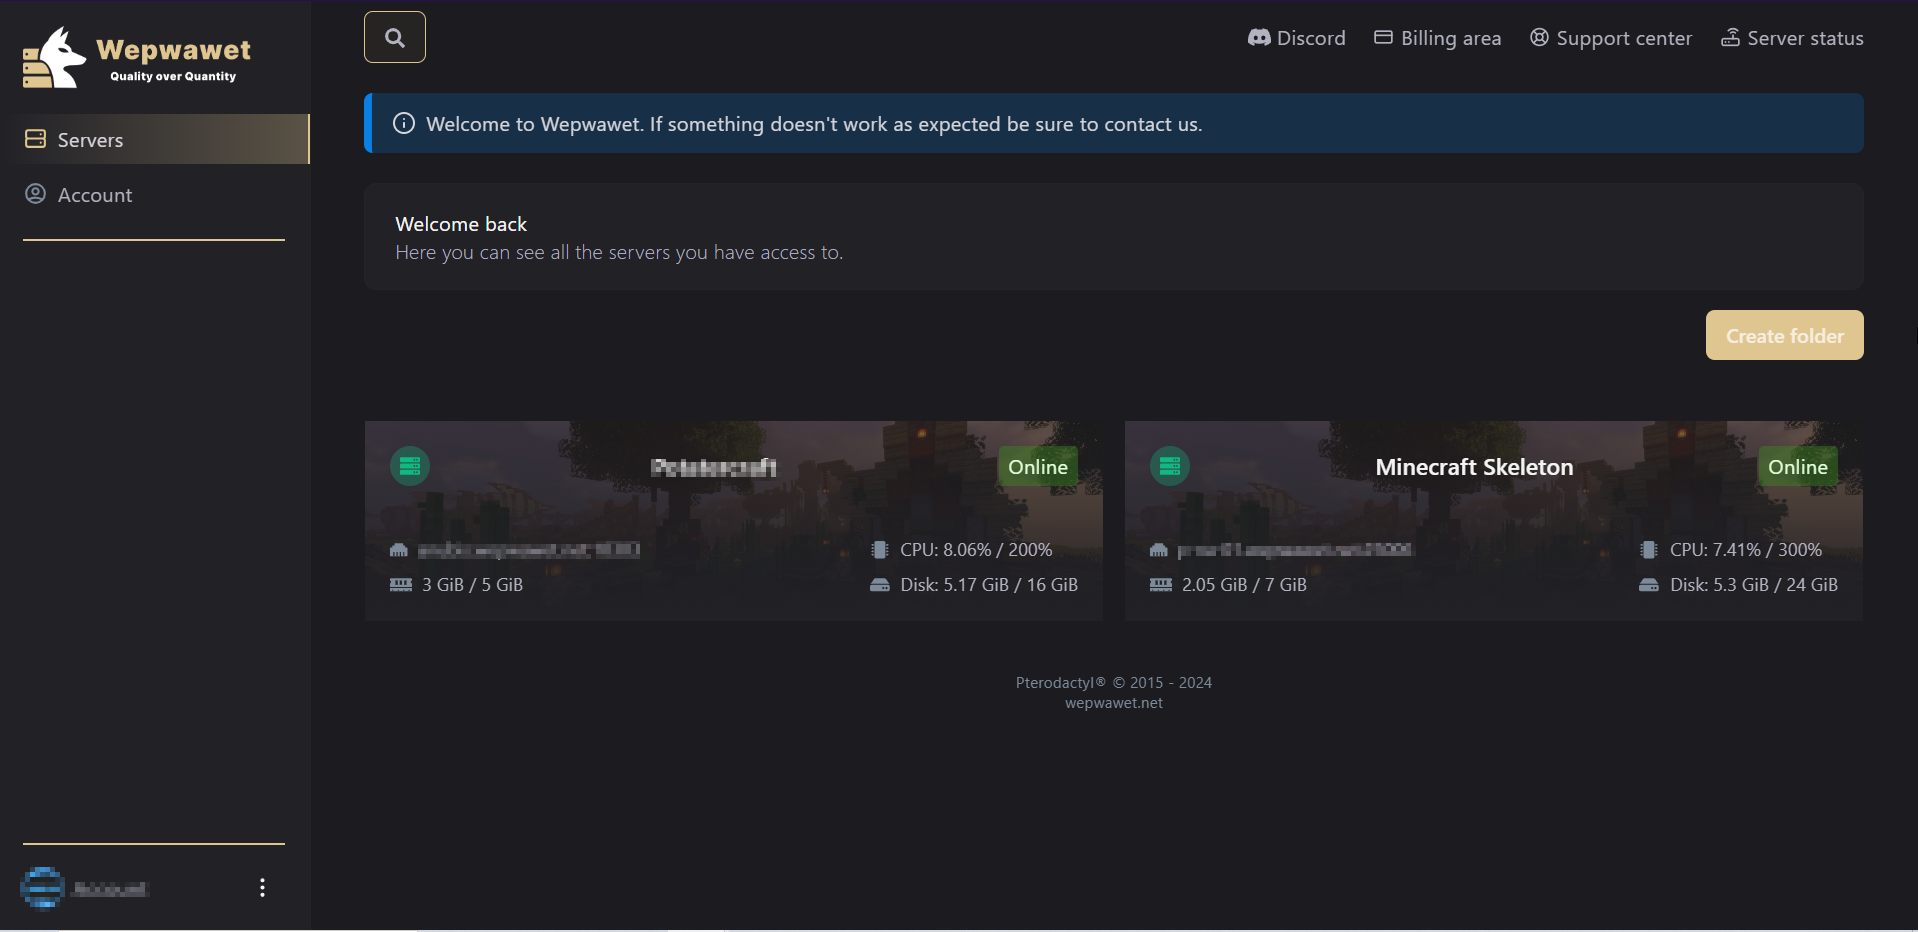Click the CPU chip icon beside 8.06% / 200%
The image size is (1918, 932).
pos(879,549)
